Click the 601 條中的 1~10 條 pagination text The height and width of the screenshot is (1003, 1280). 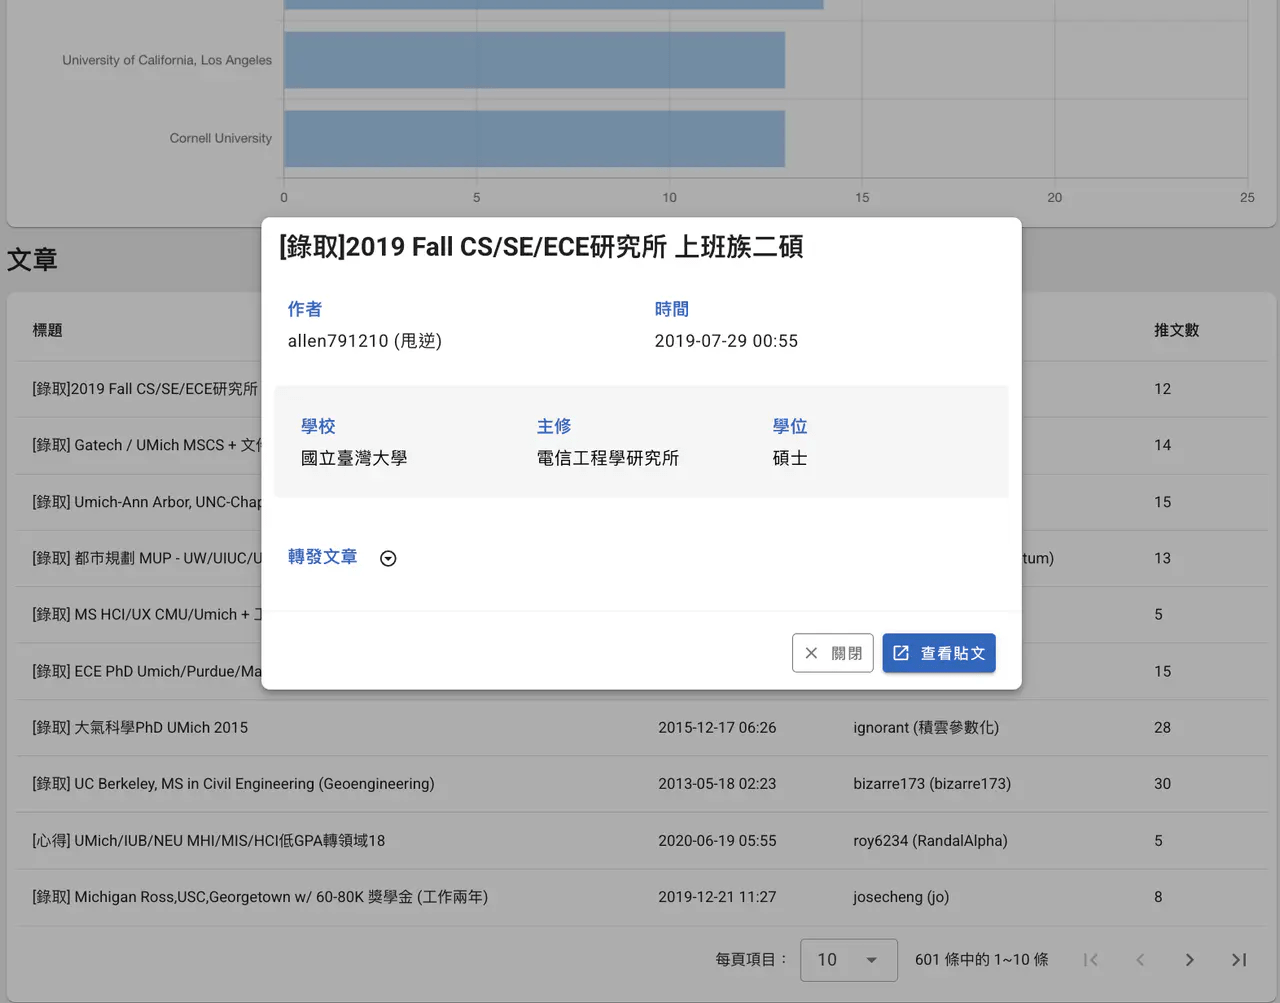(982, 960)
